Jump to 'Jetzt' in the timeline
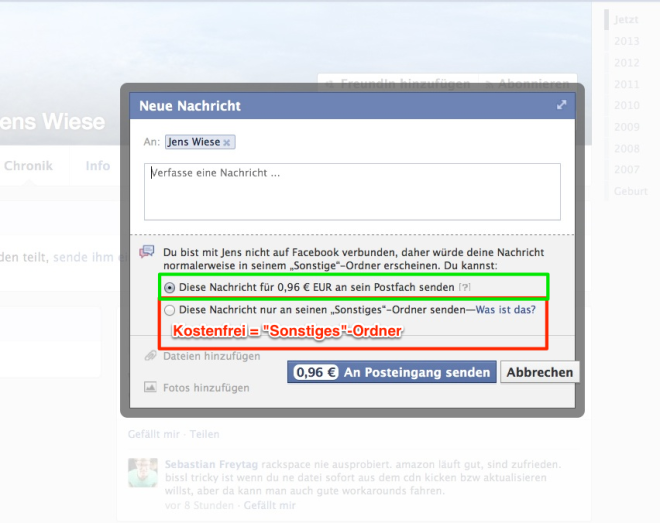This screenshot has height=523, width=660. coord(626,20)
